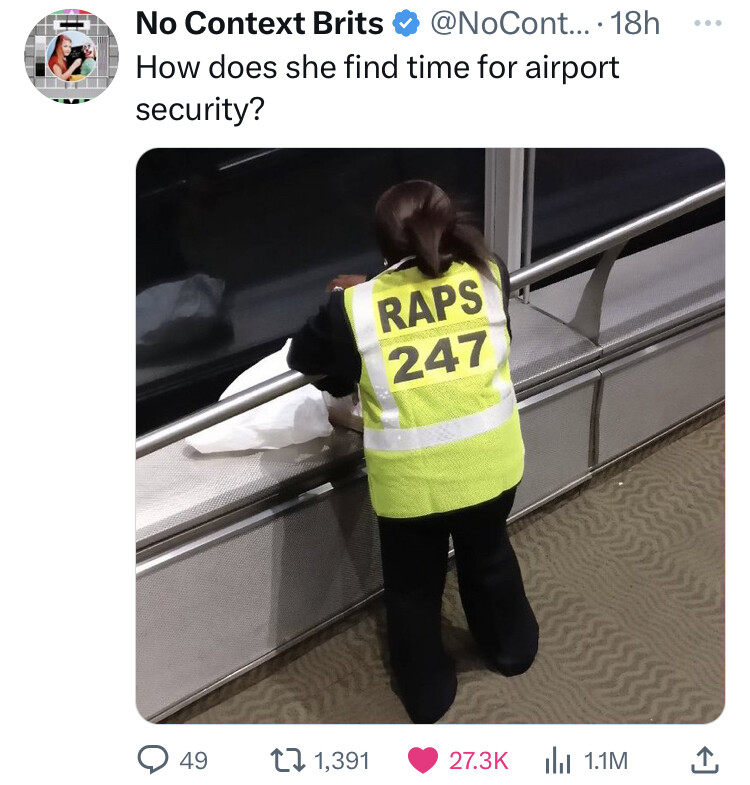
Task: Open the view analytics bar-chart icon
Action: [557, 760]
